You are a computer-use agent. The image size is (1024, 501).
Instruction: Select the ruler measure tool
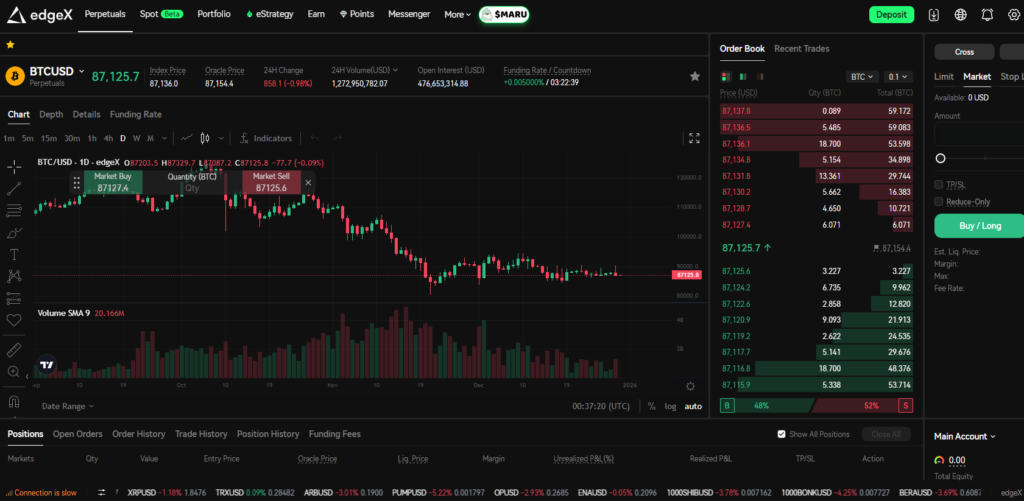14,350
